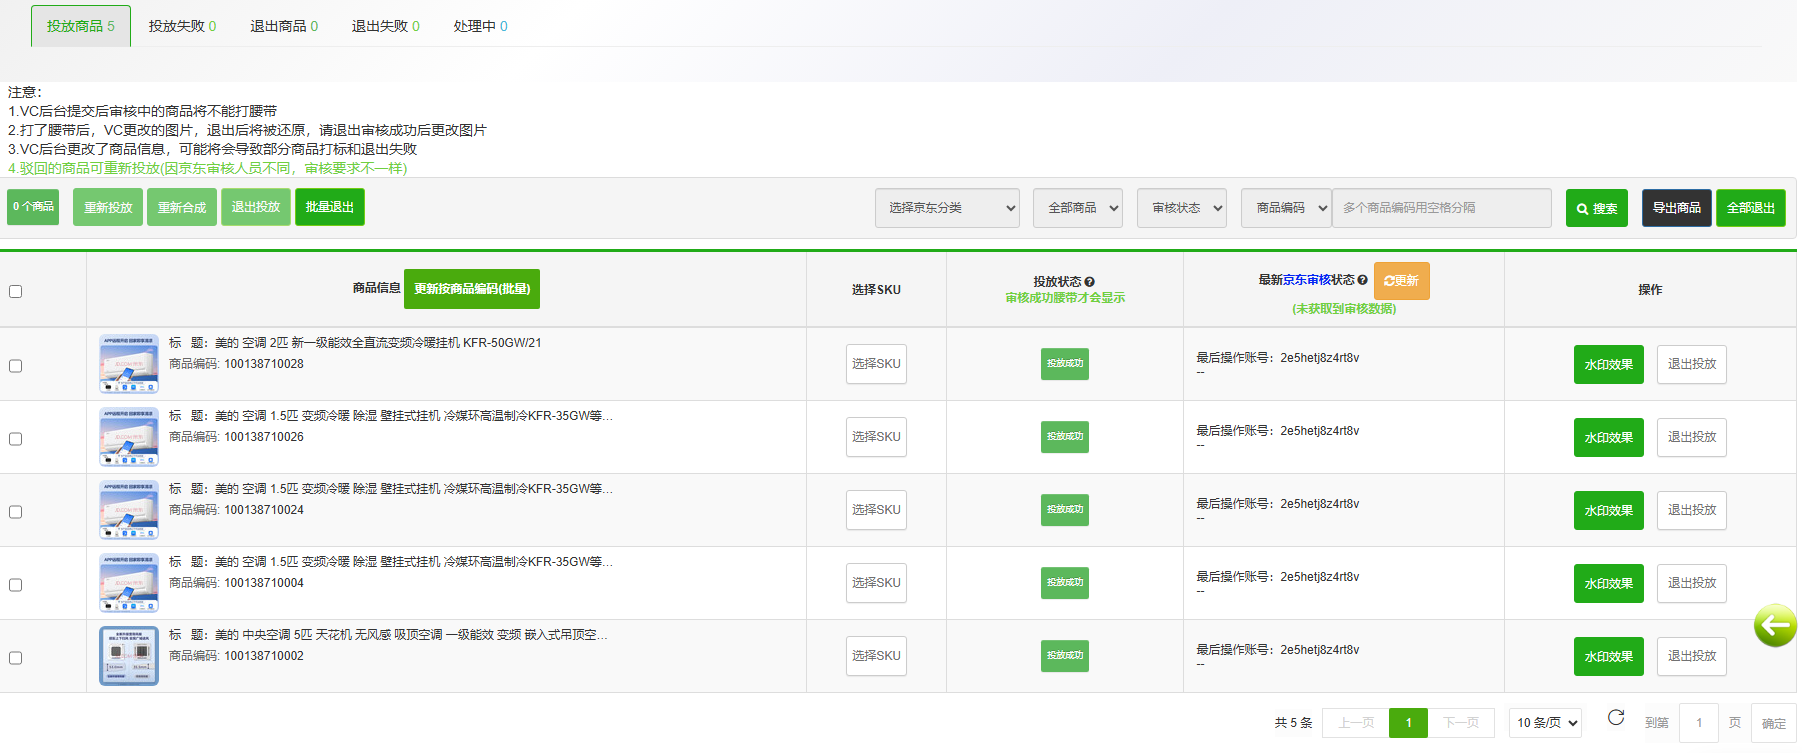Tick the select-all checkbox in table header
The height and width of the screenshot is (753, 1802).
tap(16, 292)
